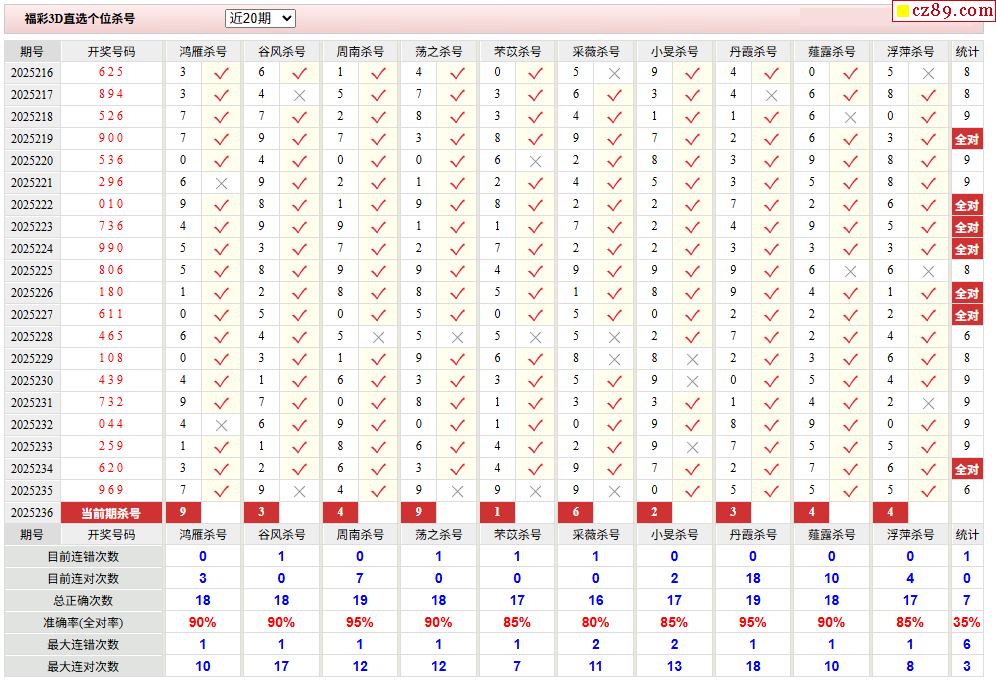Click the 总正确次数 row label
This screenshot has width=996, height=682.
point(83,600)
